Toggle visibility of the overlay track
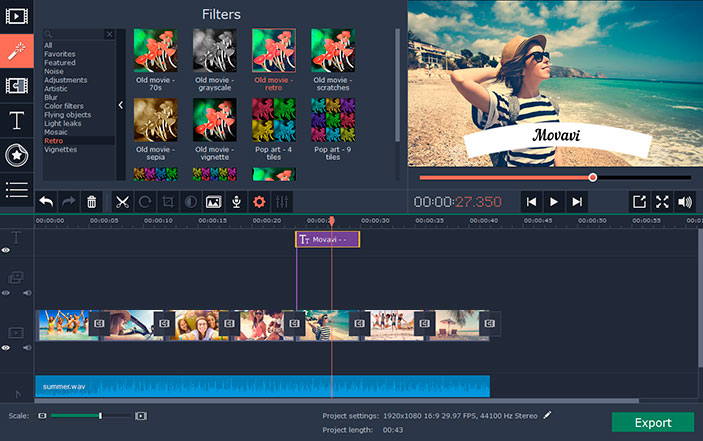703x441 pixels. tap(6, 293)
